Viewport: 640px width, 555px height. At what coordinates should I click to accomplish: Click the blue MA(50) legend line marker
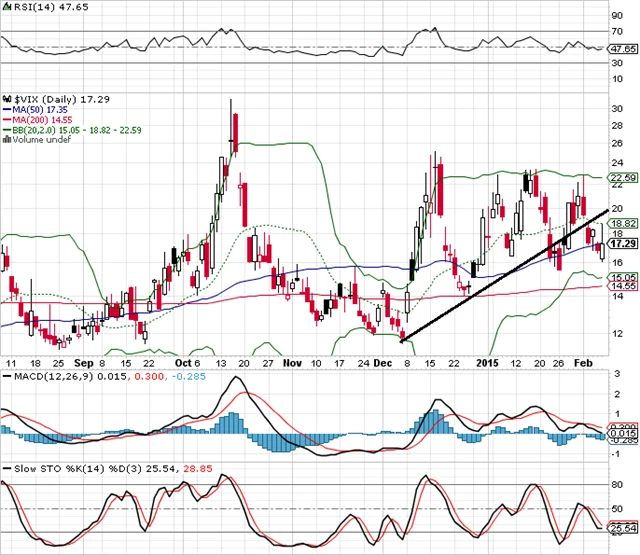[x=5, y=111]
